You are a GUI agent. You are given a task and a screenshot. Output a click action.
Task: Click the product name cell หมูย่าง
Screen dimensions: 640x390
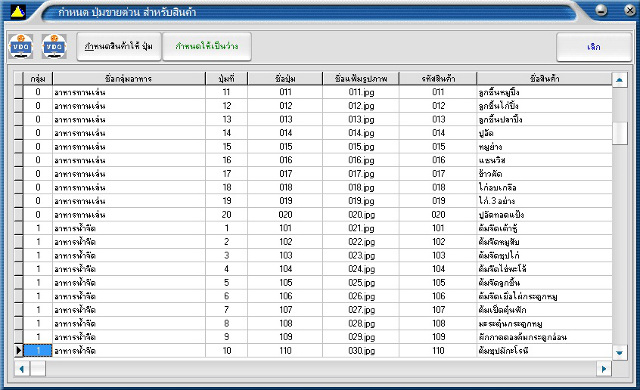click(544, 146)
